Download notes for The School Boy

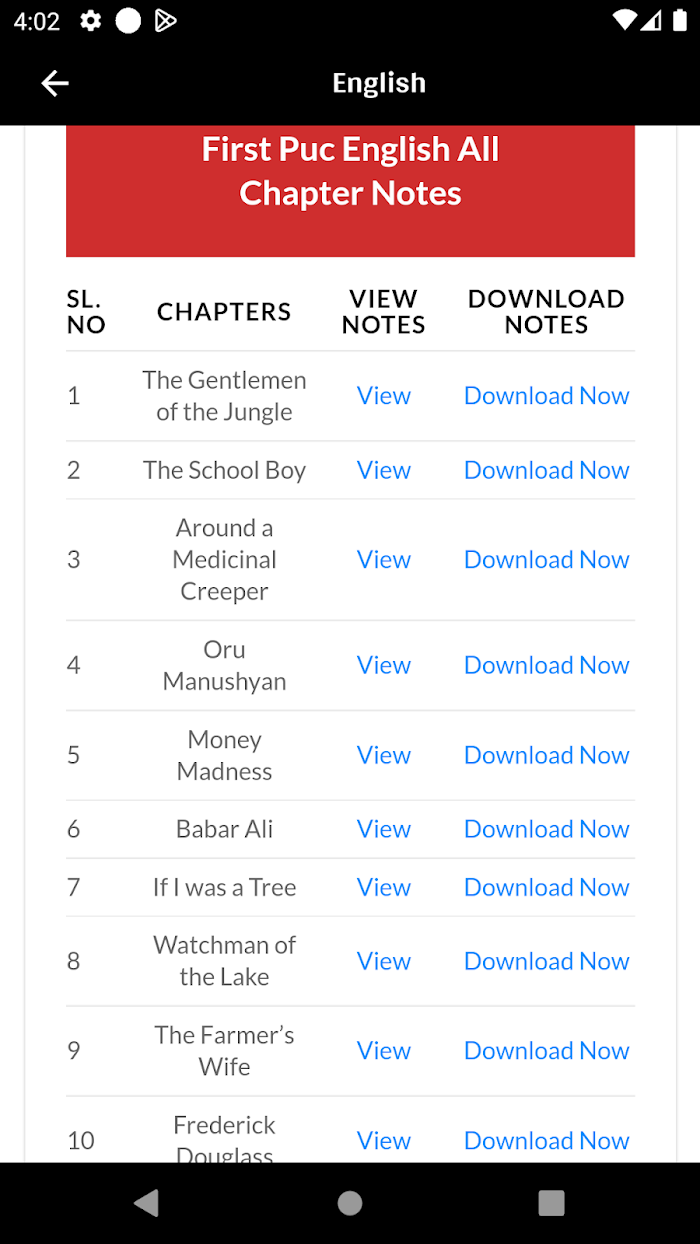[x=547, y=470]
